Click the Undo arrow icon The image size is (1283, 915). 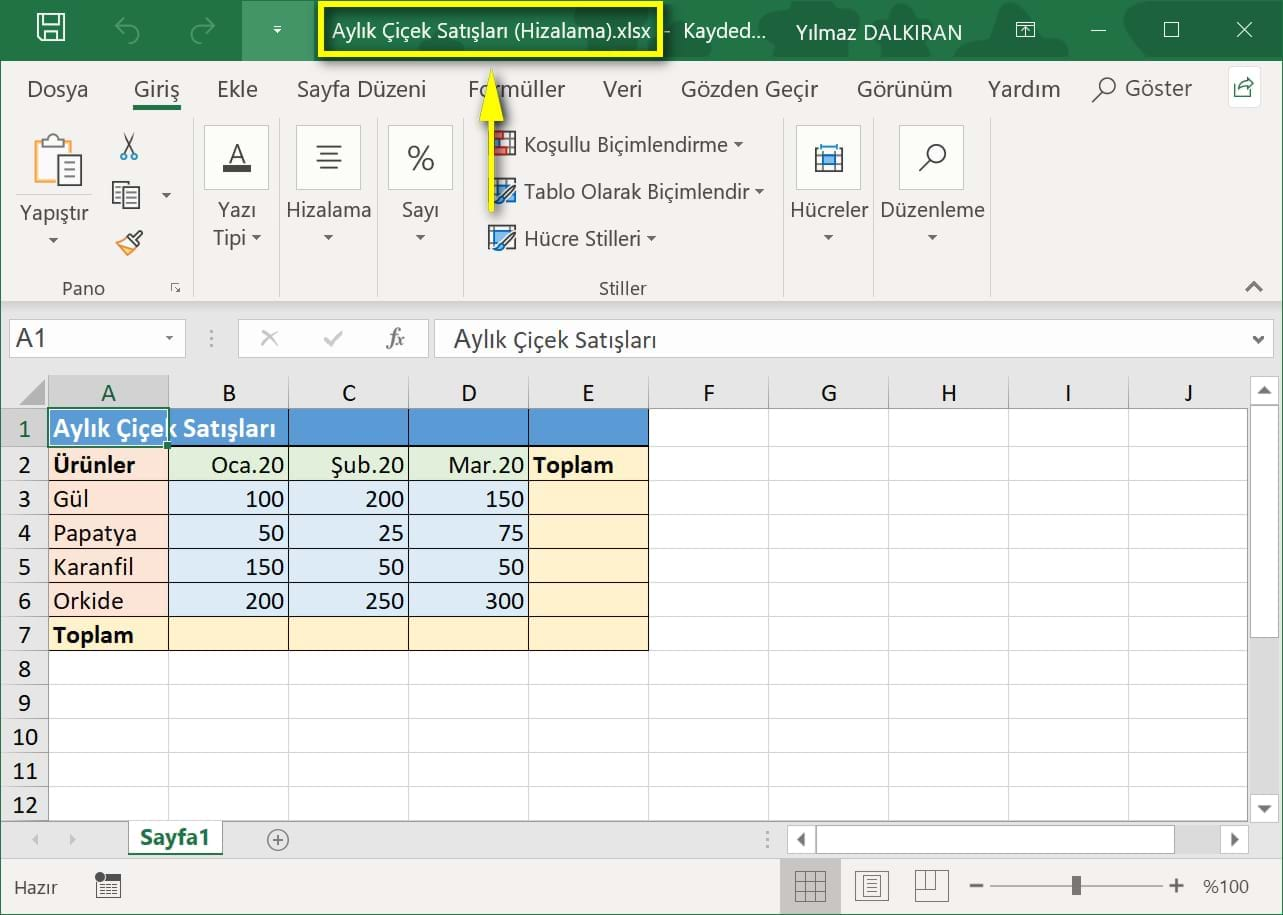coord(128,30)
